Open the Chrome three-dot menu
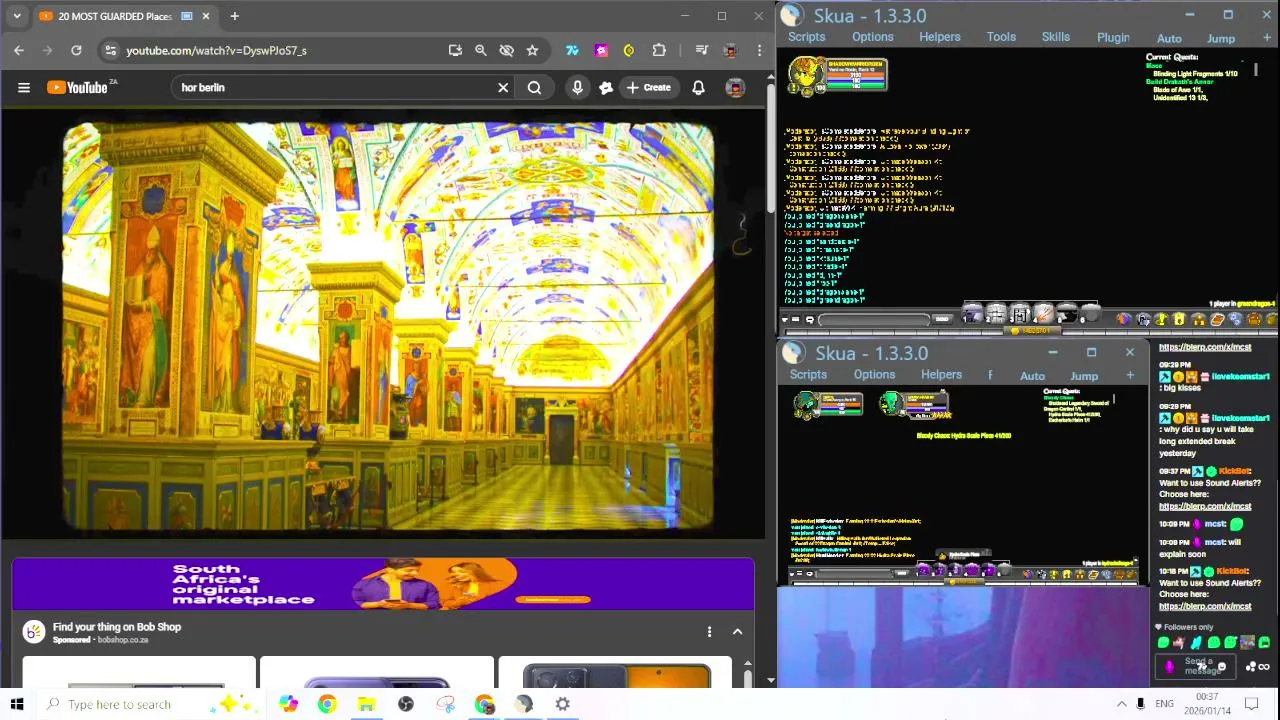The width and height of the screenshot is (1280, 720). pos(760,50)
